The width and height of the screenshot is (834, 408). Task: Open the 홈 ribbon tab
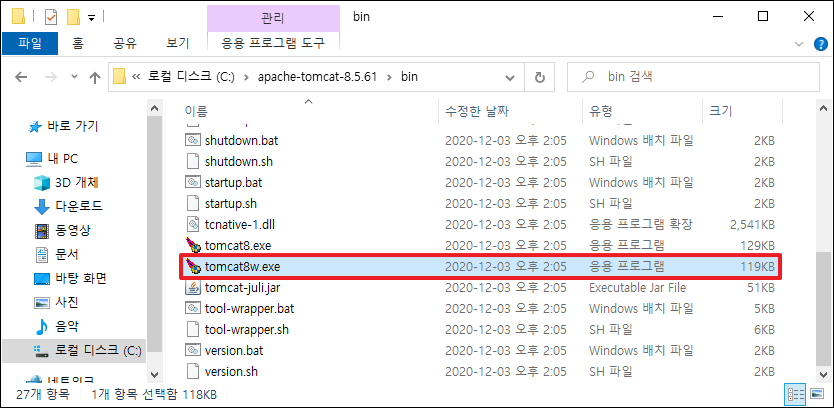(x=78, y=43)
